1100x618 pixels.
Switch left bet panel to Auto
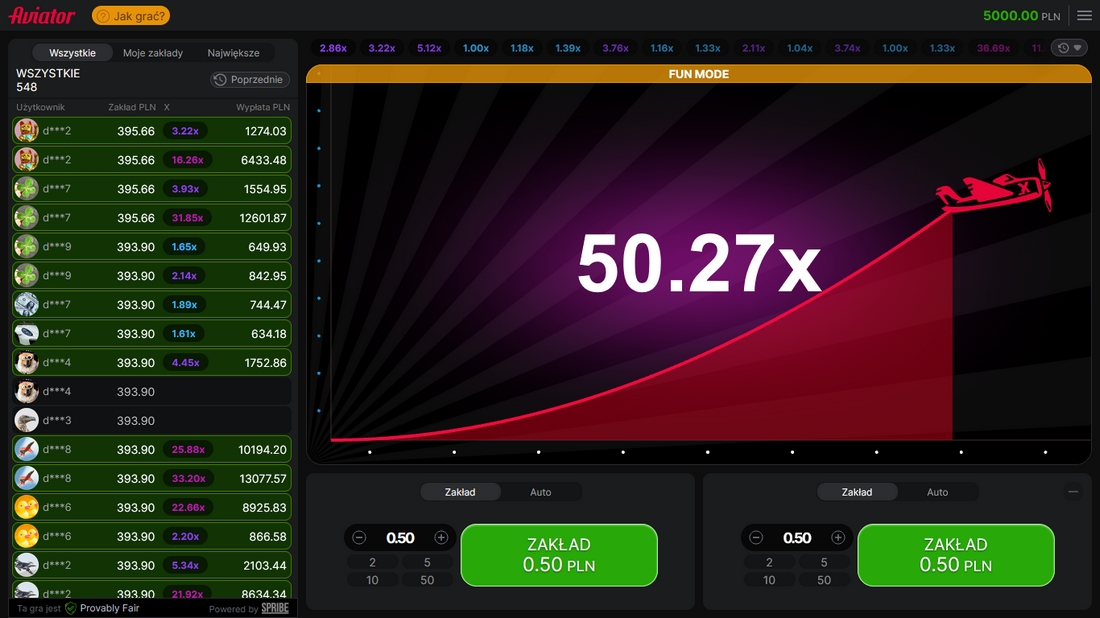tap(540, 492)
